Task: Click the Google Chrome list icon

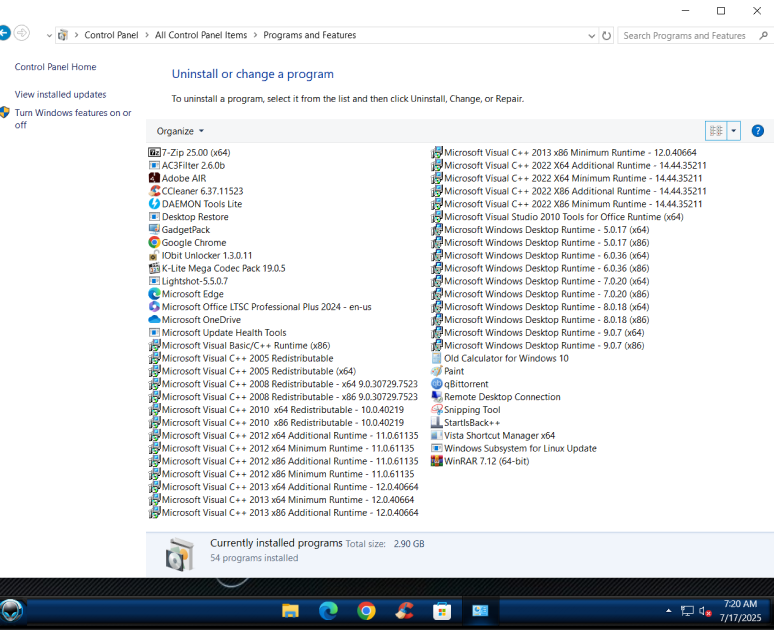Action: point(155,242)
